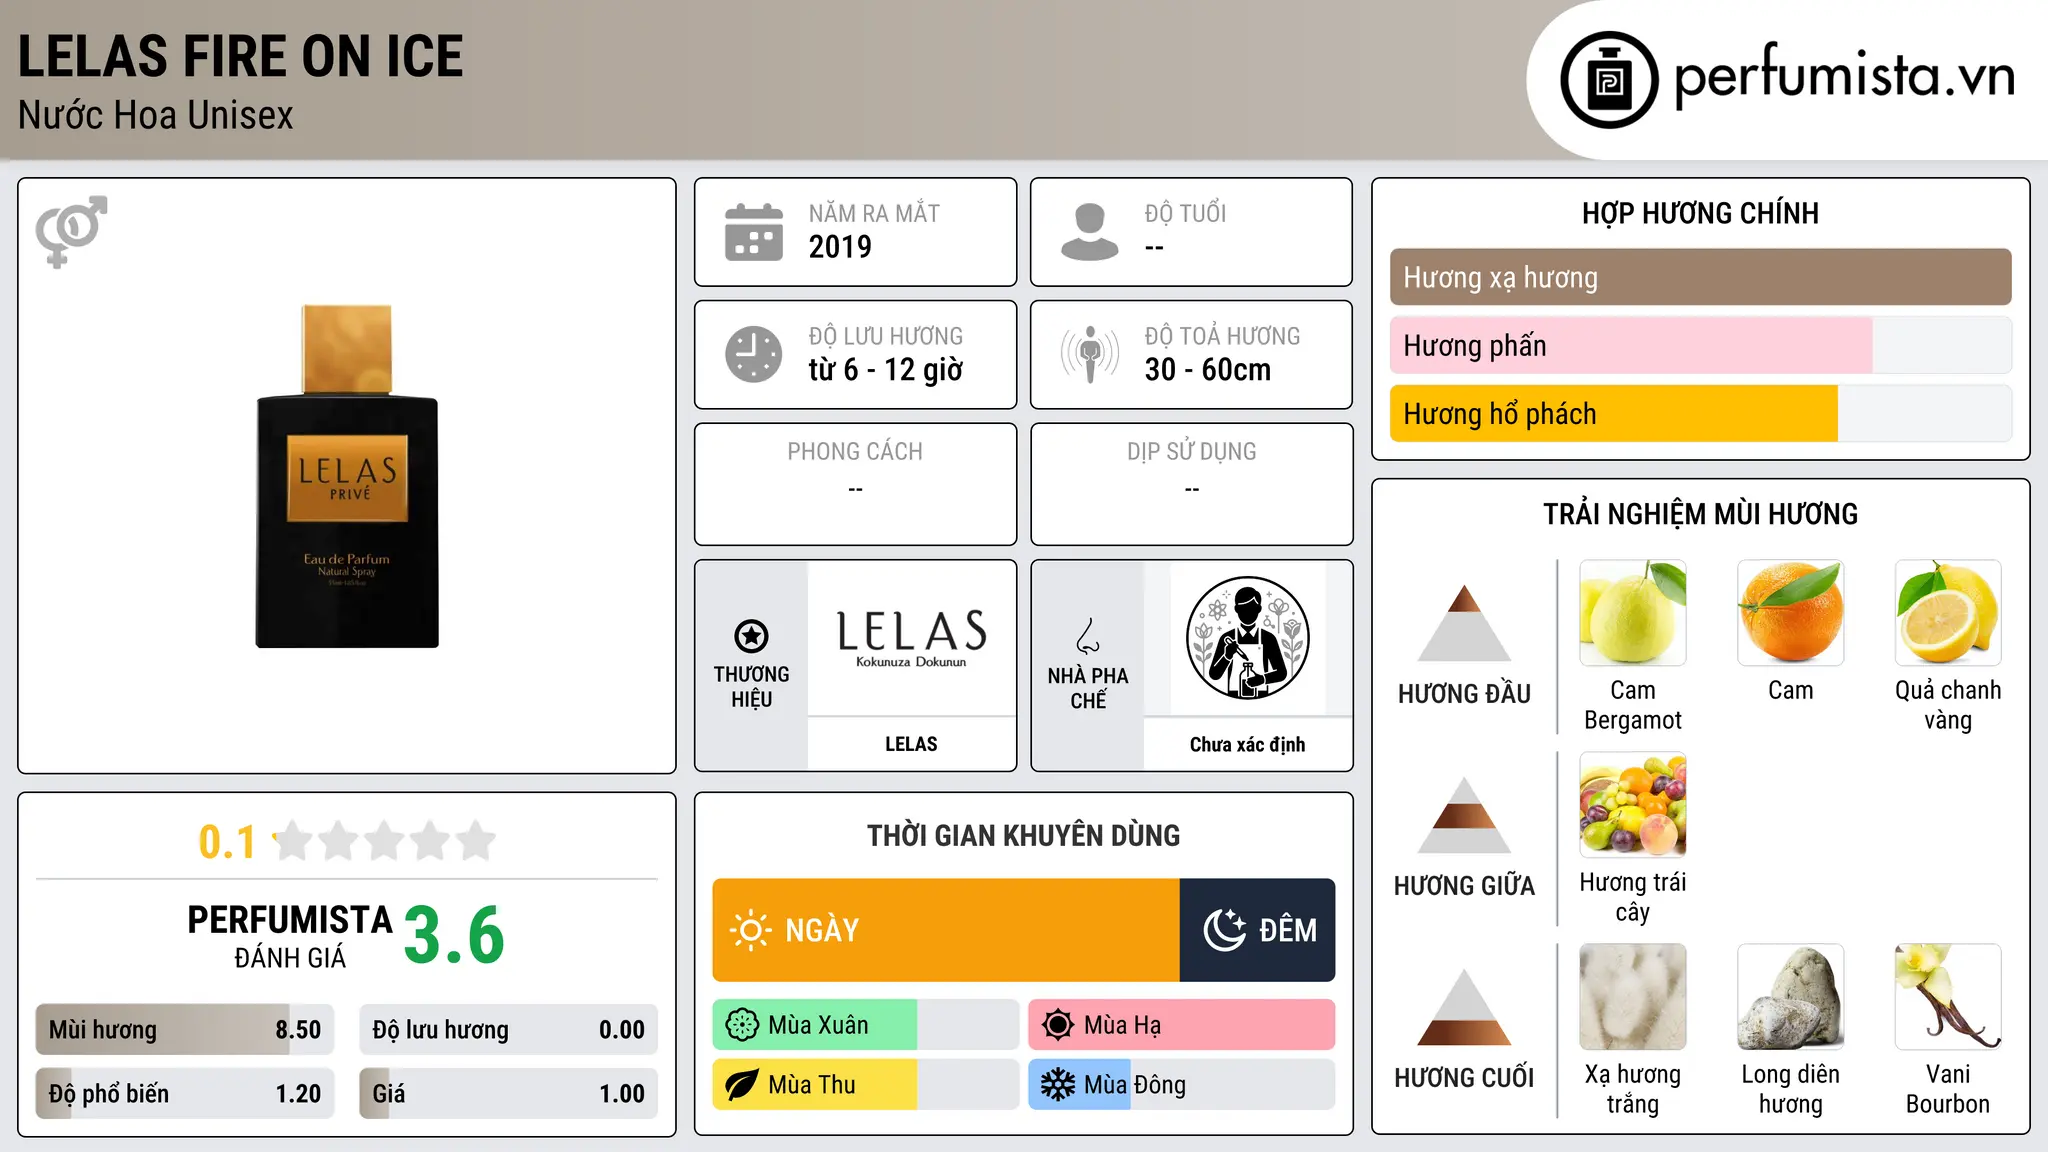2048x1152 pixels.
Task: Click the LELAS Kokunuza Dokunun brand logo
Action: coord(911,638)
